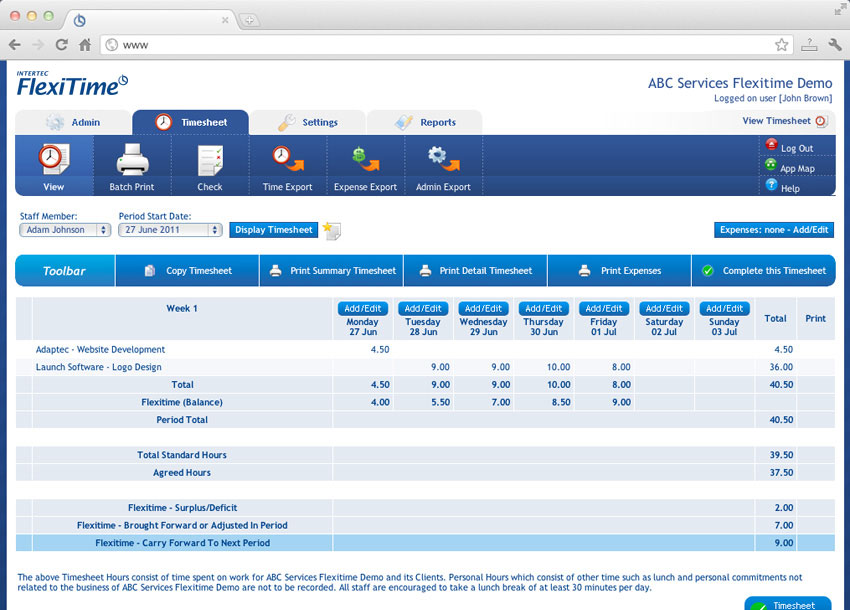The height and width of the screenshot is (610, 850).
Task: Click Complete this Timesheet
Action: point(763,271)
